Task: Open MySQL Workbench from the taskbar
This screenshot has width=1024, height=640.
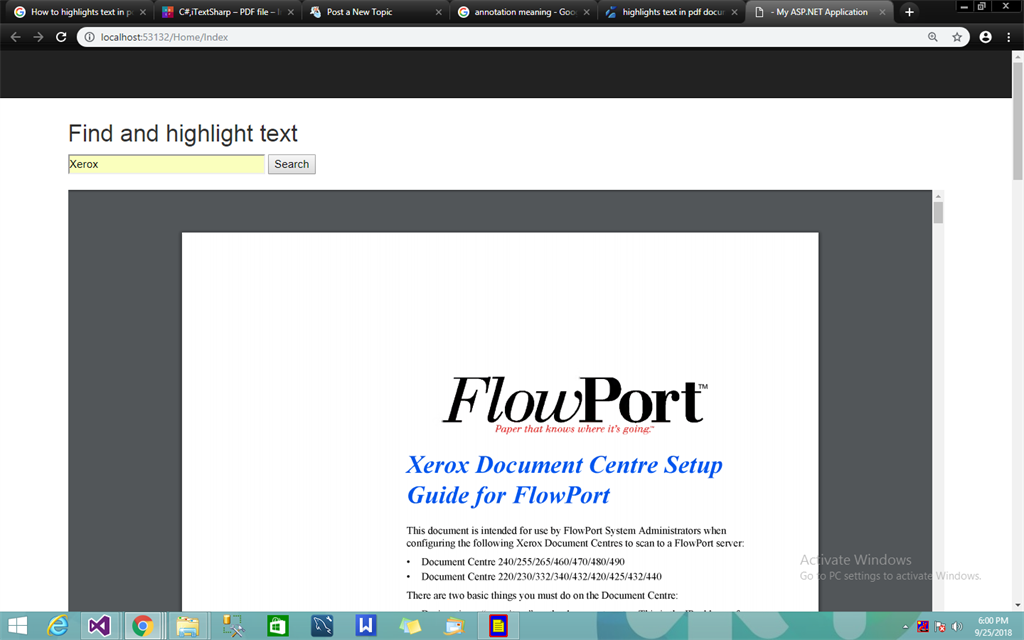Action: coord(322,626)
